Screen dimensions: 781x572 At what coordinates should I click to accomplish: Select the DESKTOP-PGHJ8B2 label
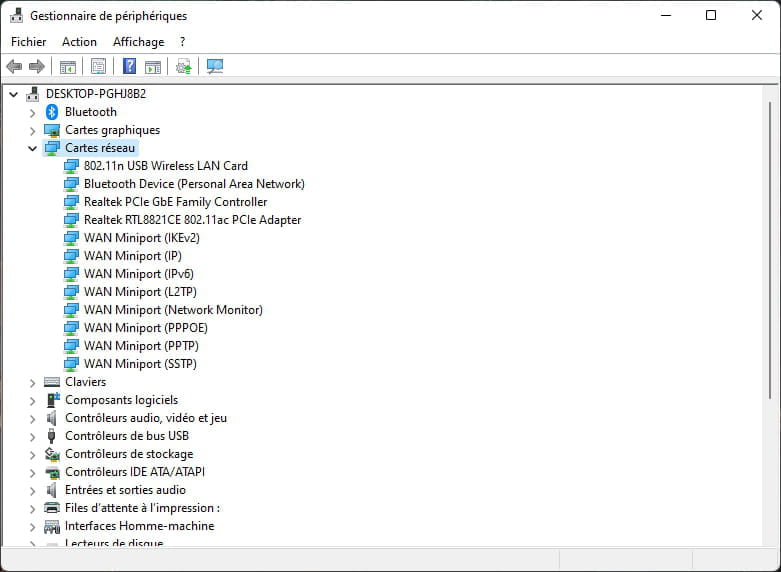96,94
